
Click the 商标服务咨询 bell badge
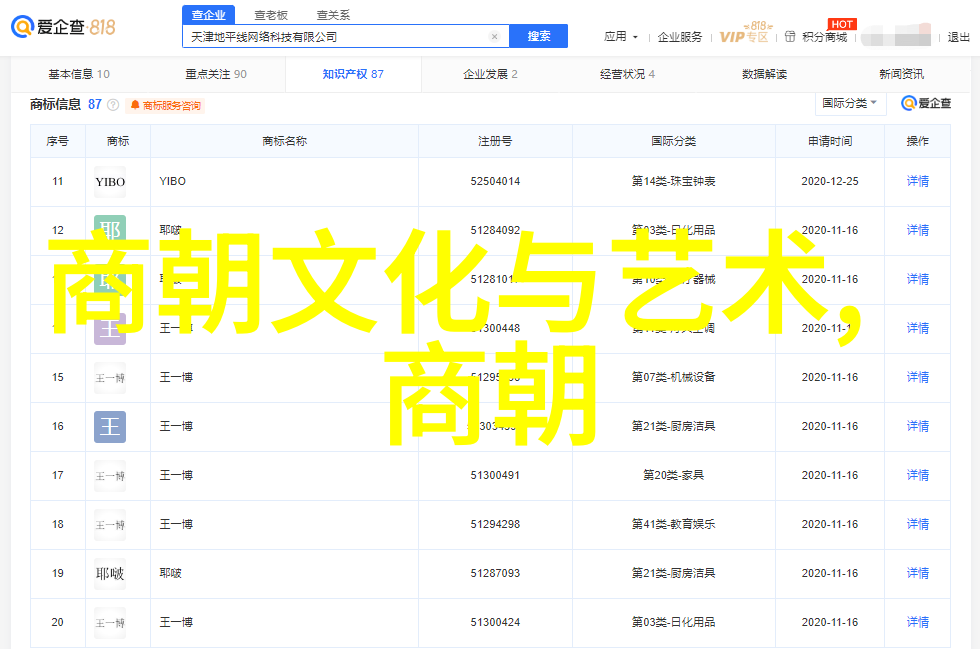(x=165, y=105)
